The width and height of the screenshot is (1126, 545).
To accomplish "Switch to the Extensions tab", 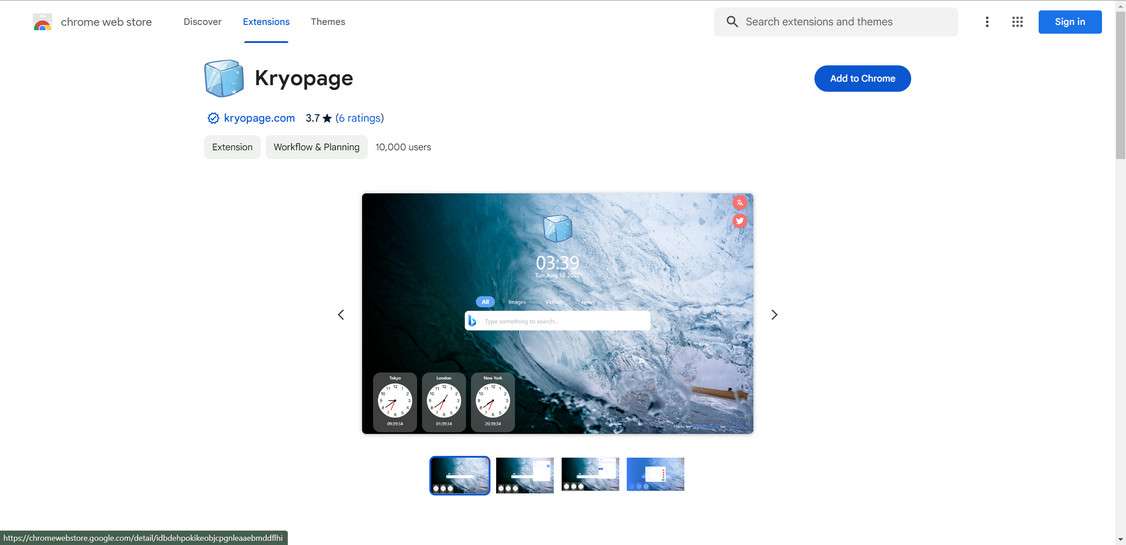I will tap(266, 22).
